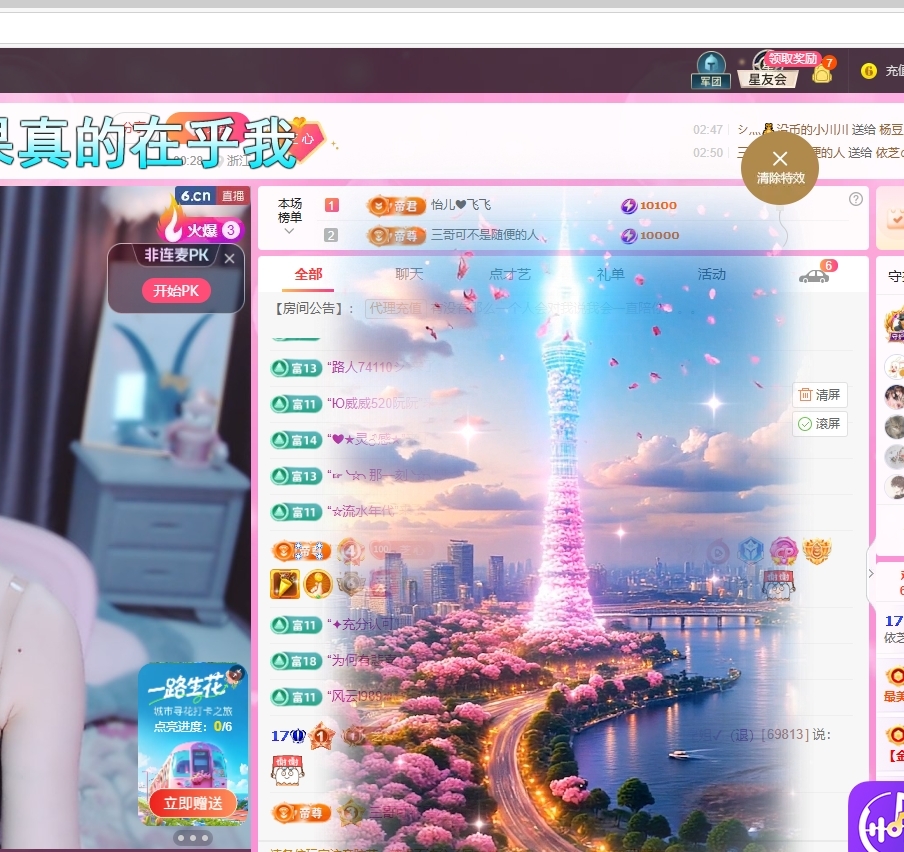Image resolution: width=904 pixels, height=852 pixels.
Task: Select ranked user 怡儿♥飞飞
Action: [x=461, y=205]
